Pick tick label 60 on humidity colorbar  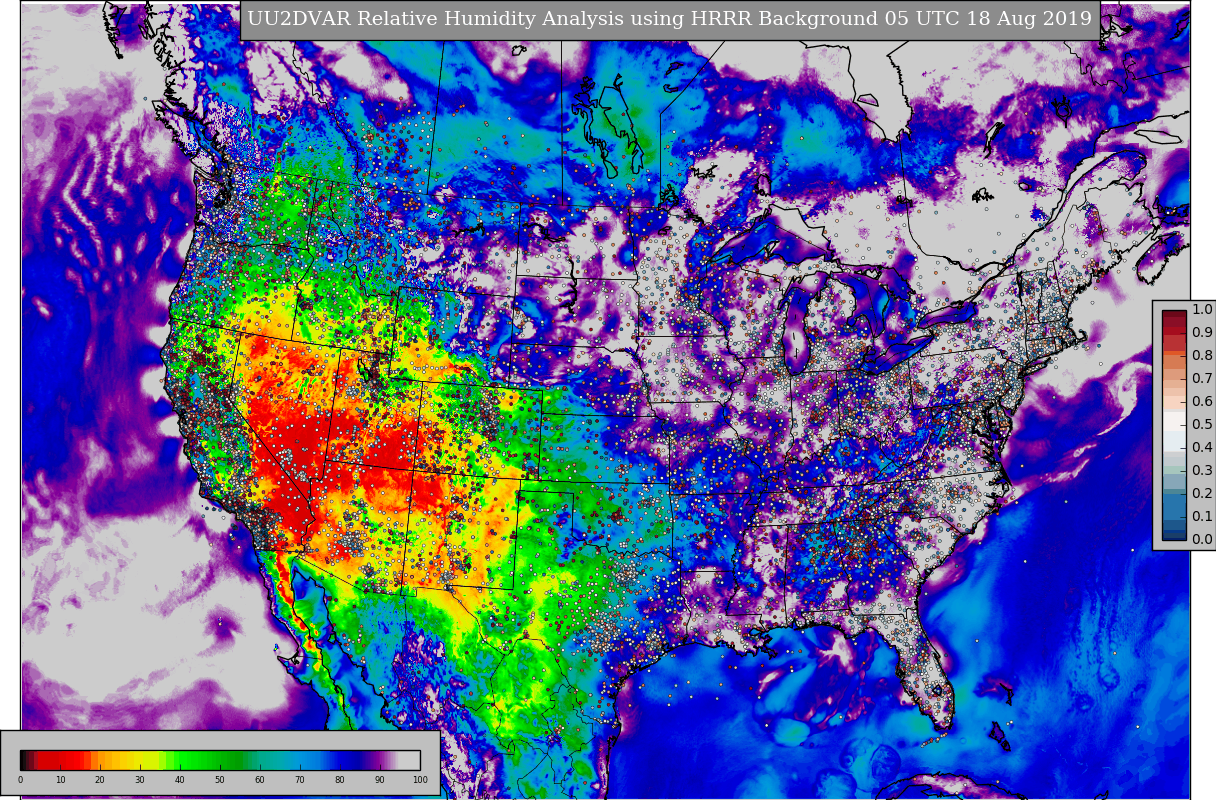pyautogui.click(x=260, y=780)
